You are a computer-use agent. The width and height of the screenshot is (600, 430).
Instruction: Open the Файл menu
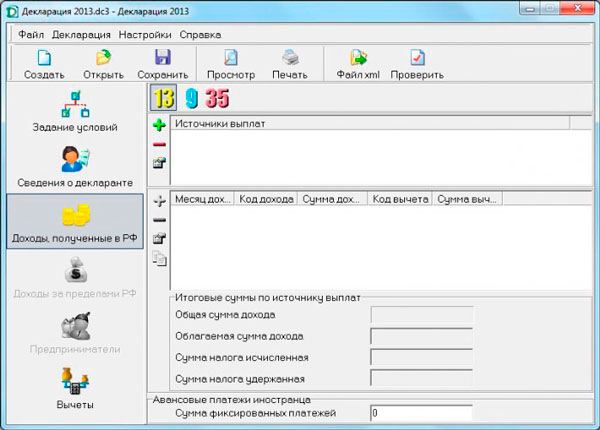(31, 35)
